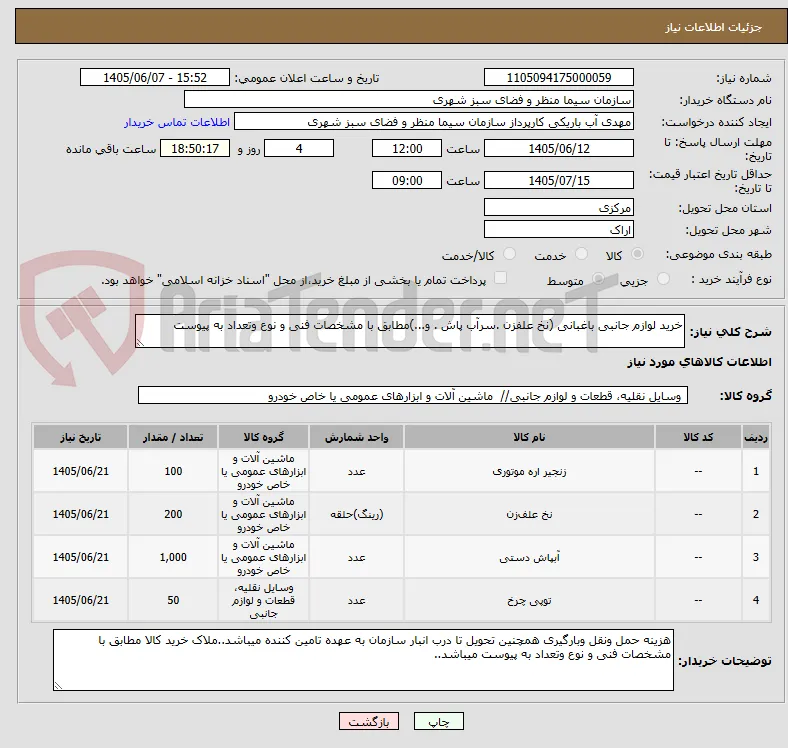Open اطلاعات تماس خریدار link
Screen dimensions: 788x748
pyautogui.click(x=177, y=122)
